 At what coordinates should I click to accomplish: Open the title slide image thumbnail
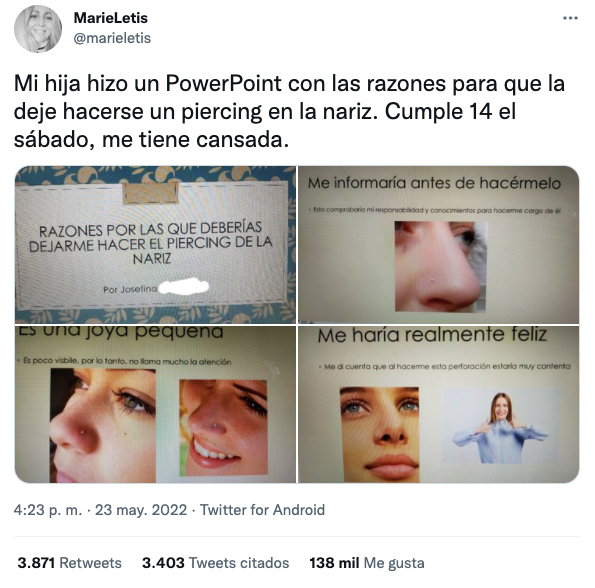tap(155, 245)
